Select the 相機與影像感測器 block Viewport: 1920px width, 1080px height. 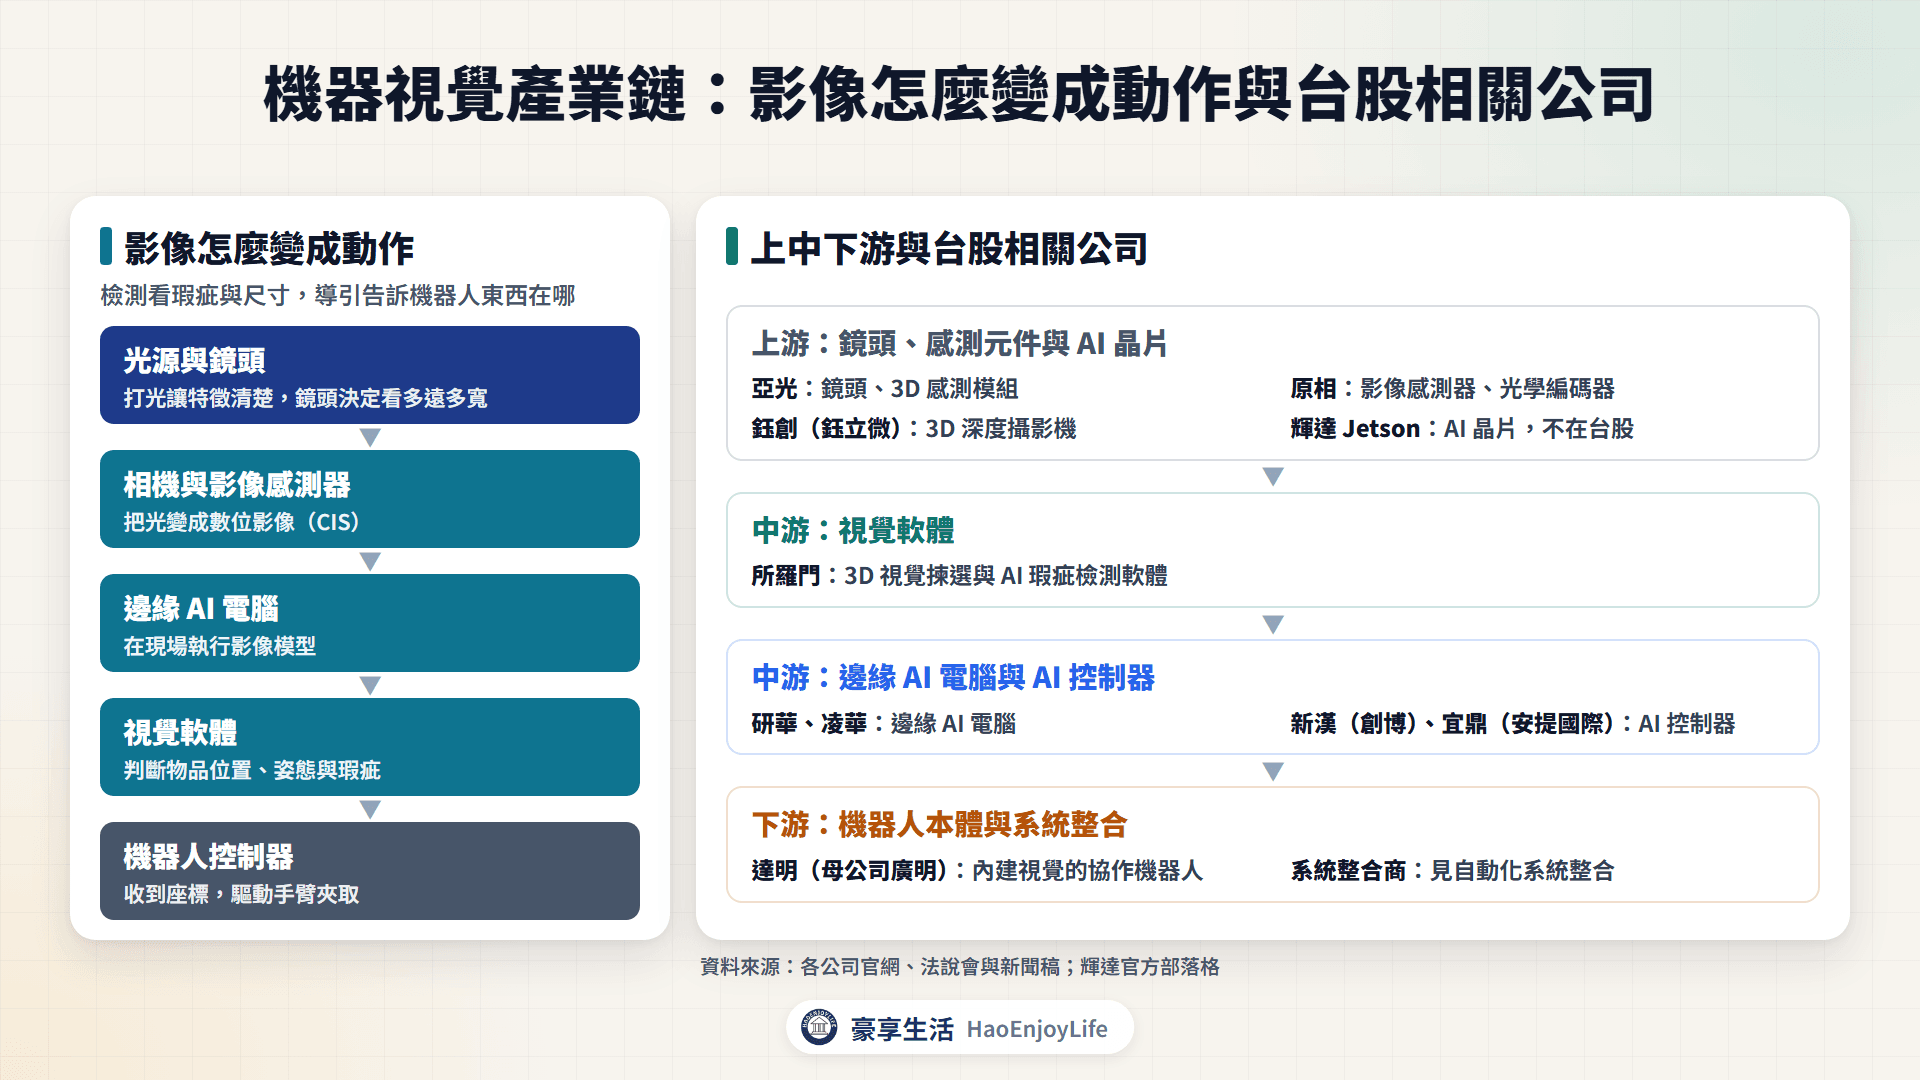tap(370, 499)
